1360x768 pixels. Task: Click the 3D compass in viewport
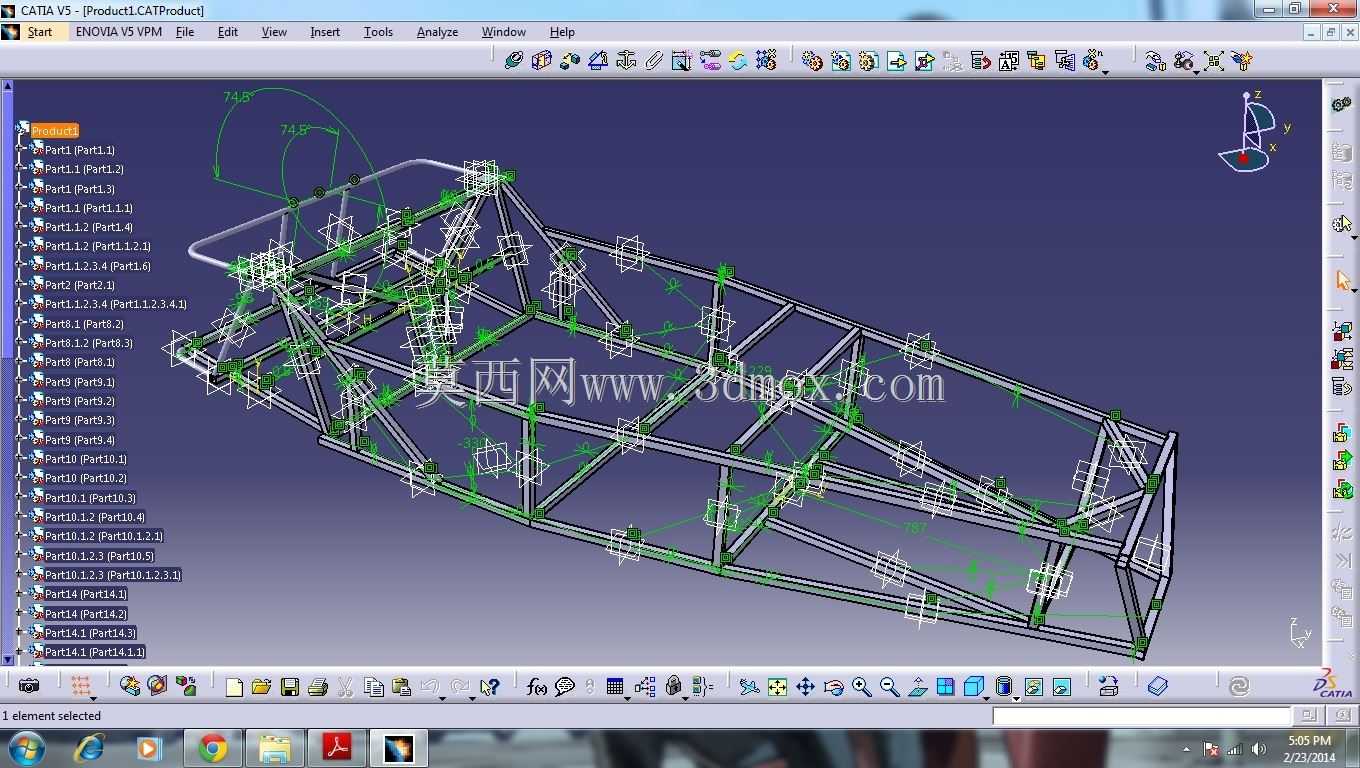pos(1254,132)
